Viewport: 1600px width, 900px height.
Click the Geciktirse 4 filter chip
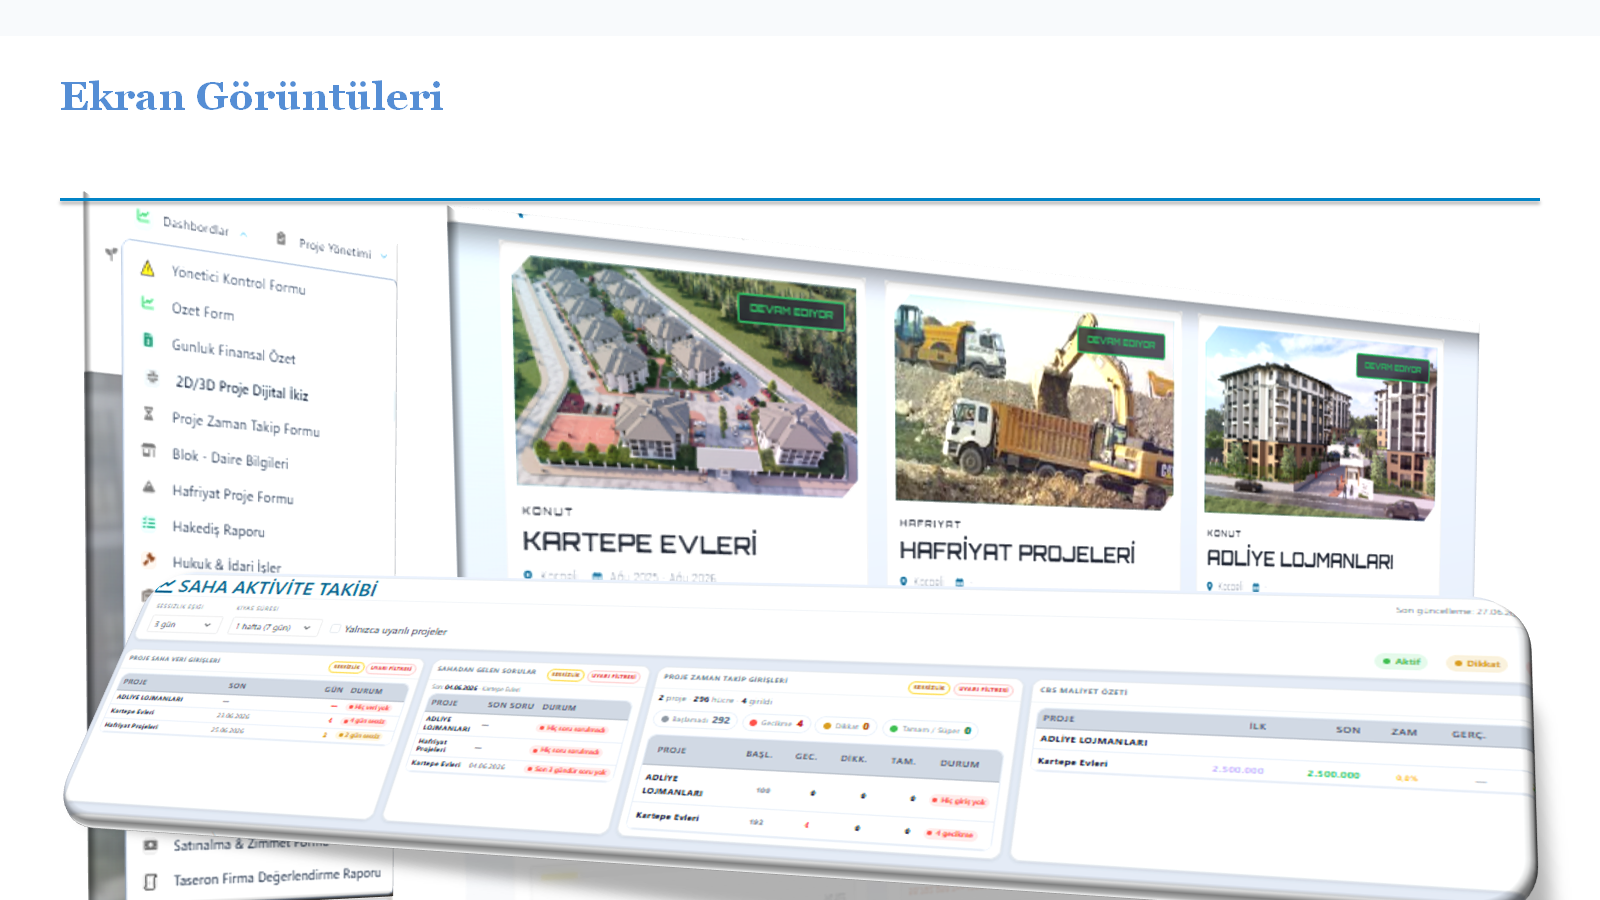click(x=776, y=723)
